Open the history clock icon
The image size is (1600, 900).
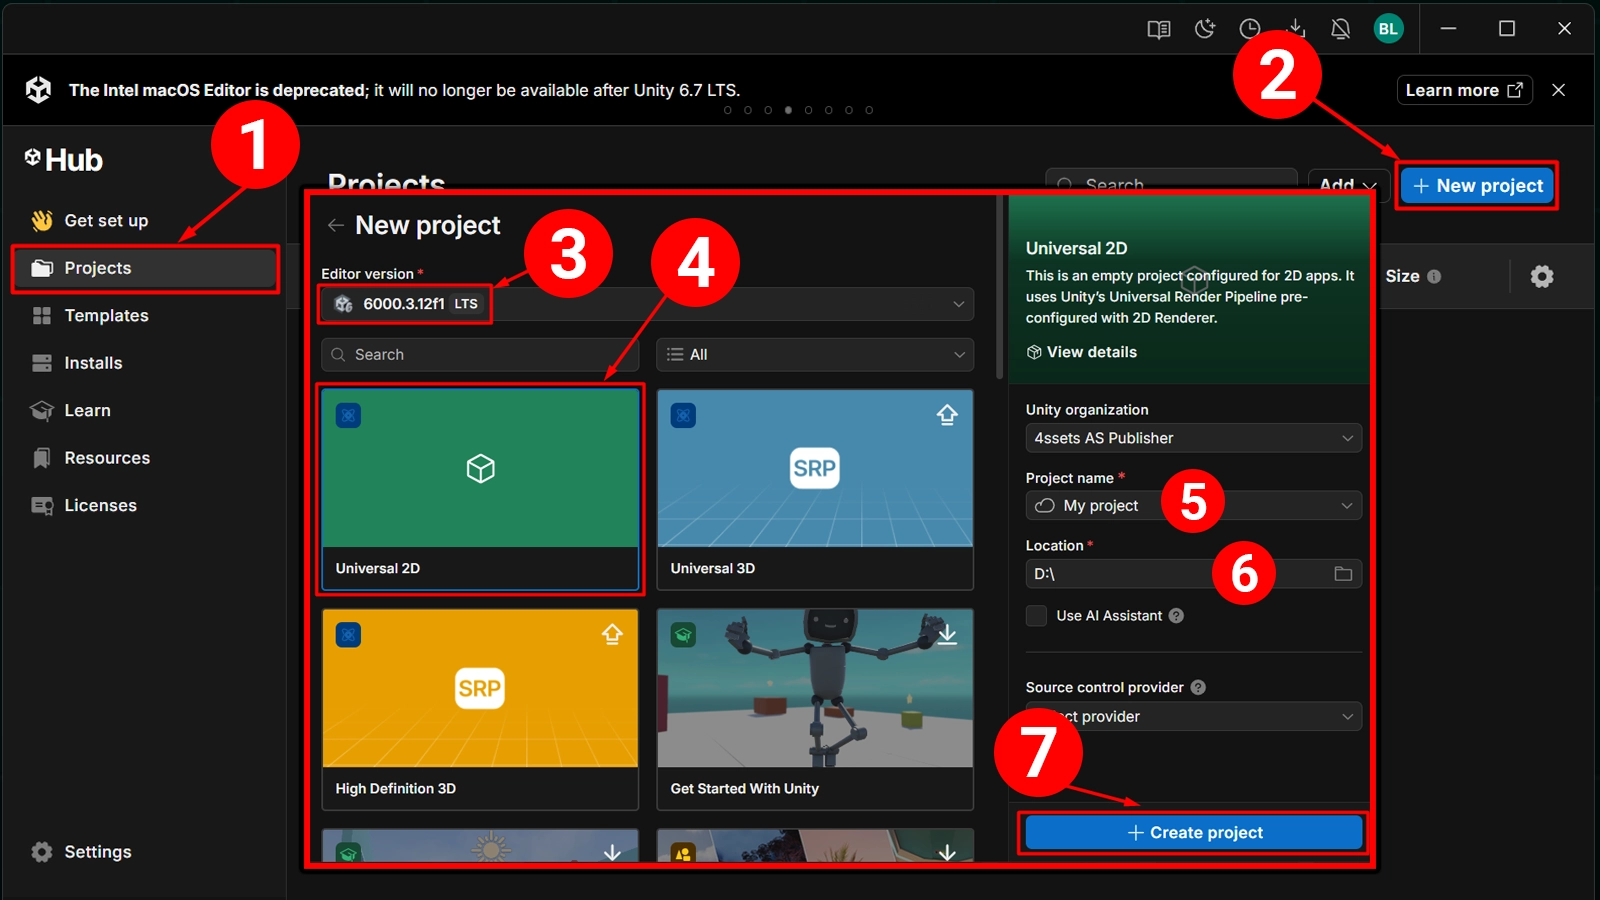[1250, 29]
